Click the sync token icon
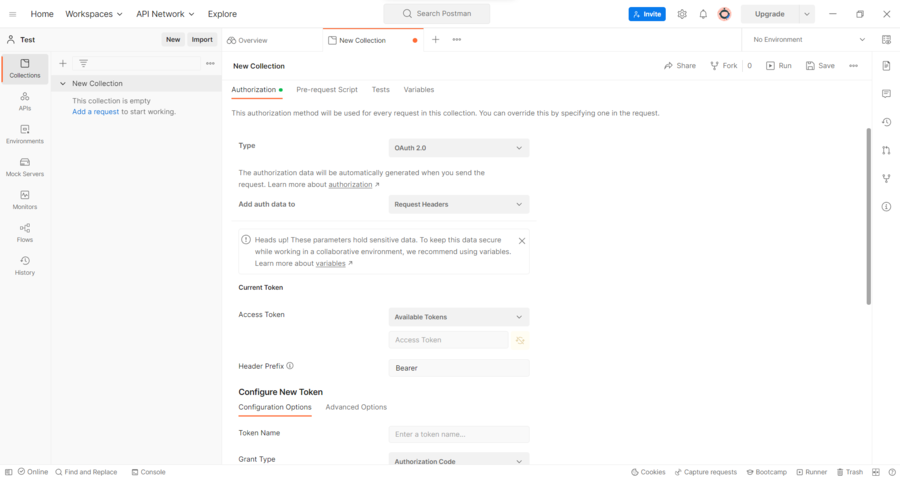Screen dimensions: 900x479 point(520,340)
